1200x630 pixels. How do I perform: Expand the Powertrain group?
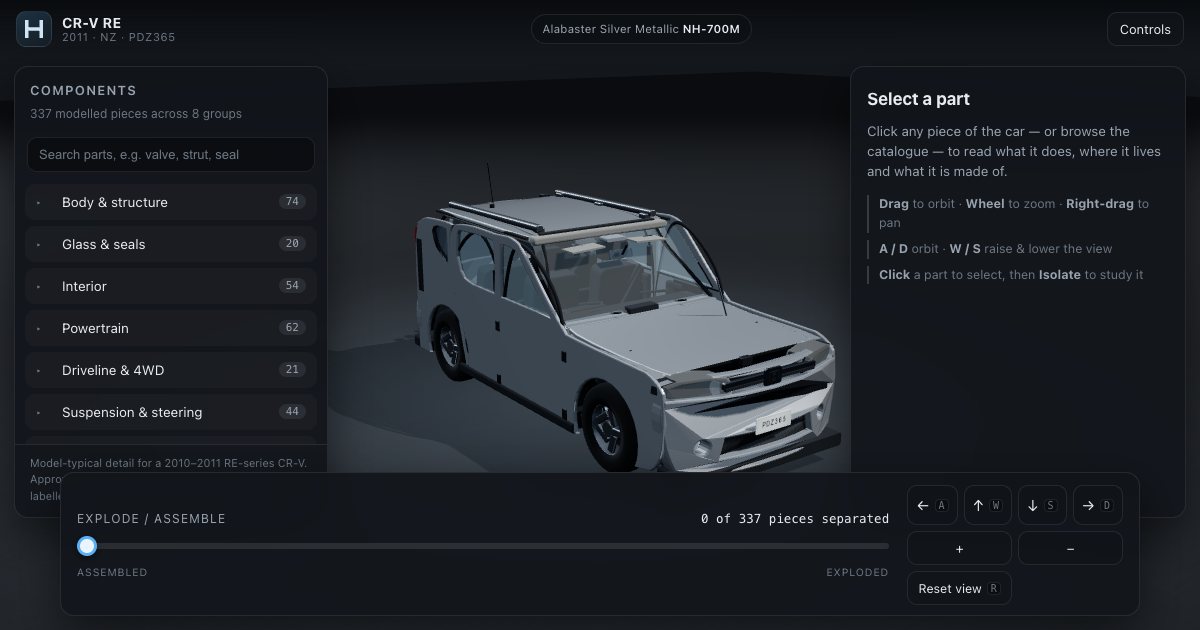[171, 328]
